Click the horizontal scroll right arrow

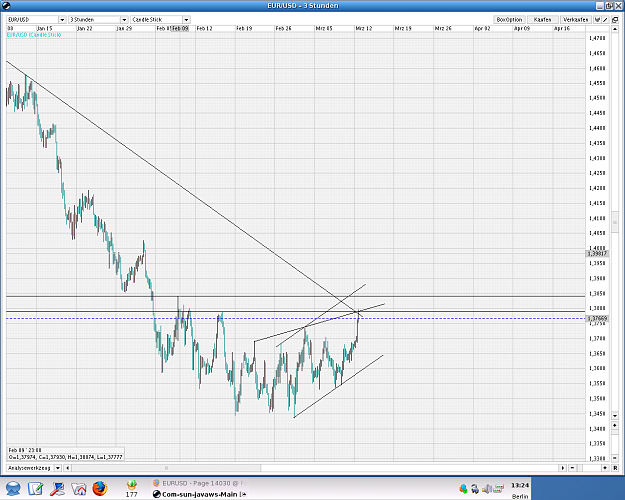pos(563,468)
